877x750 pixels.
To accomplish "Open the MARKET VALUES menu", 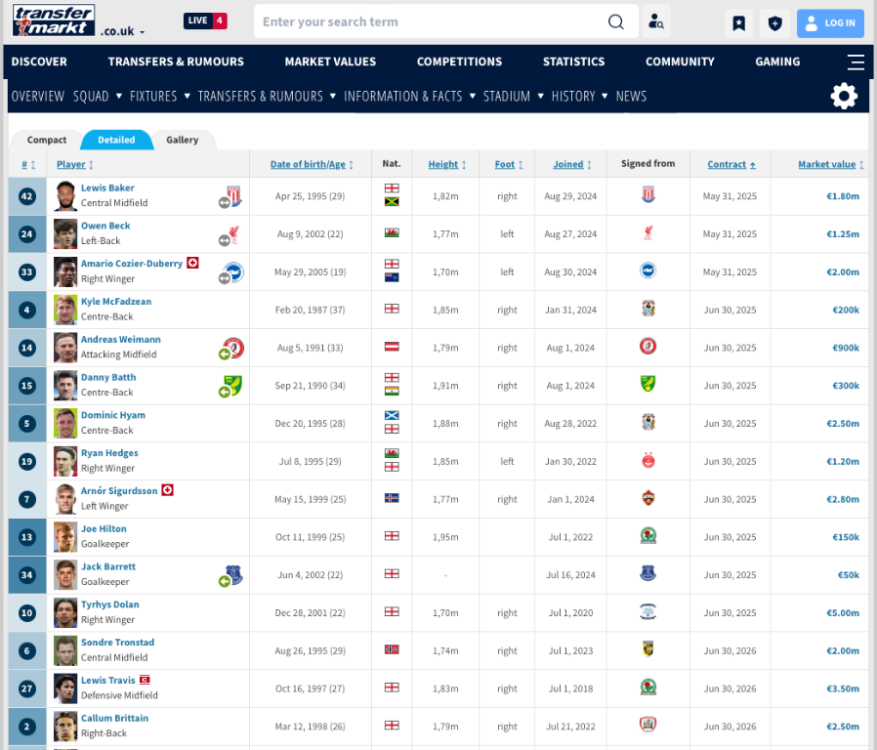I will [330, 62].
